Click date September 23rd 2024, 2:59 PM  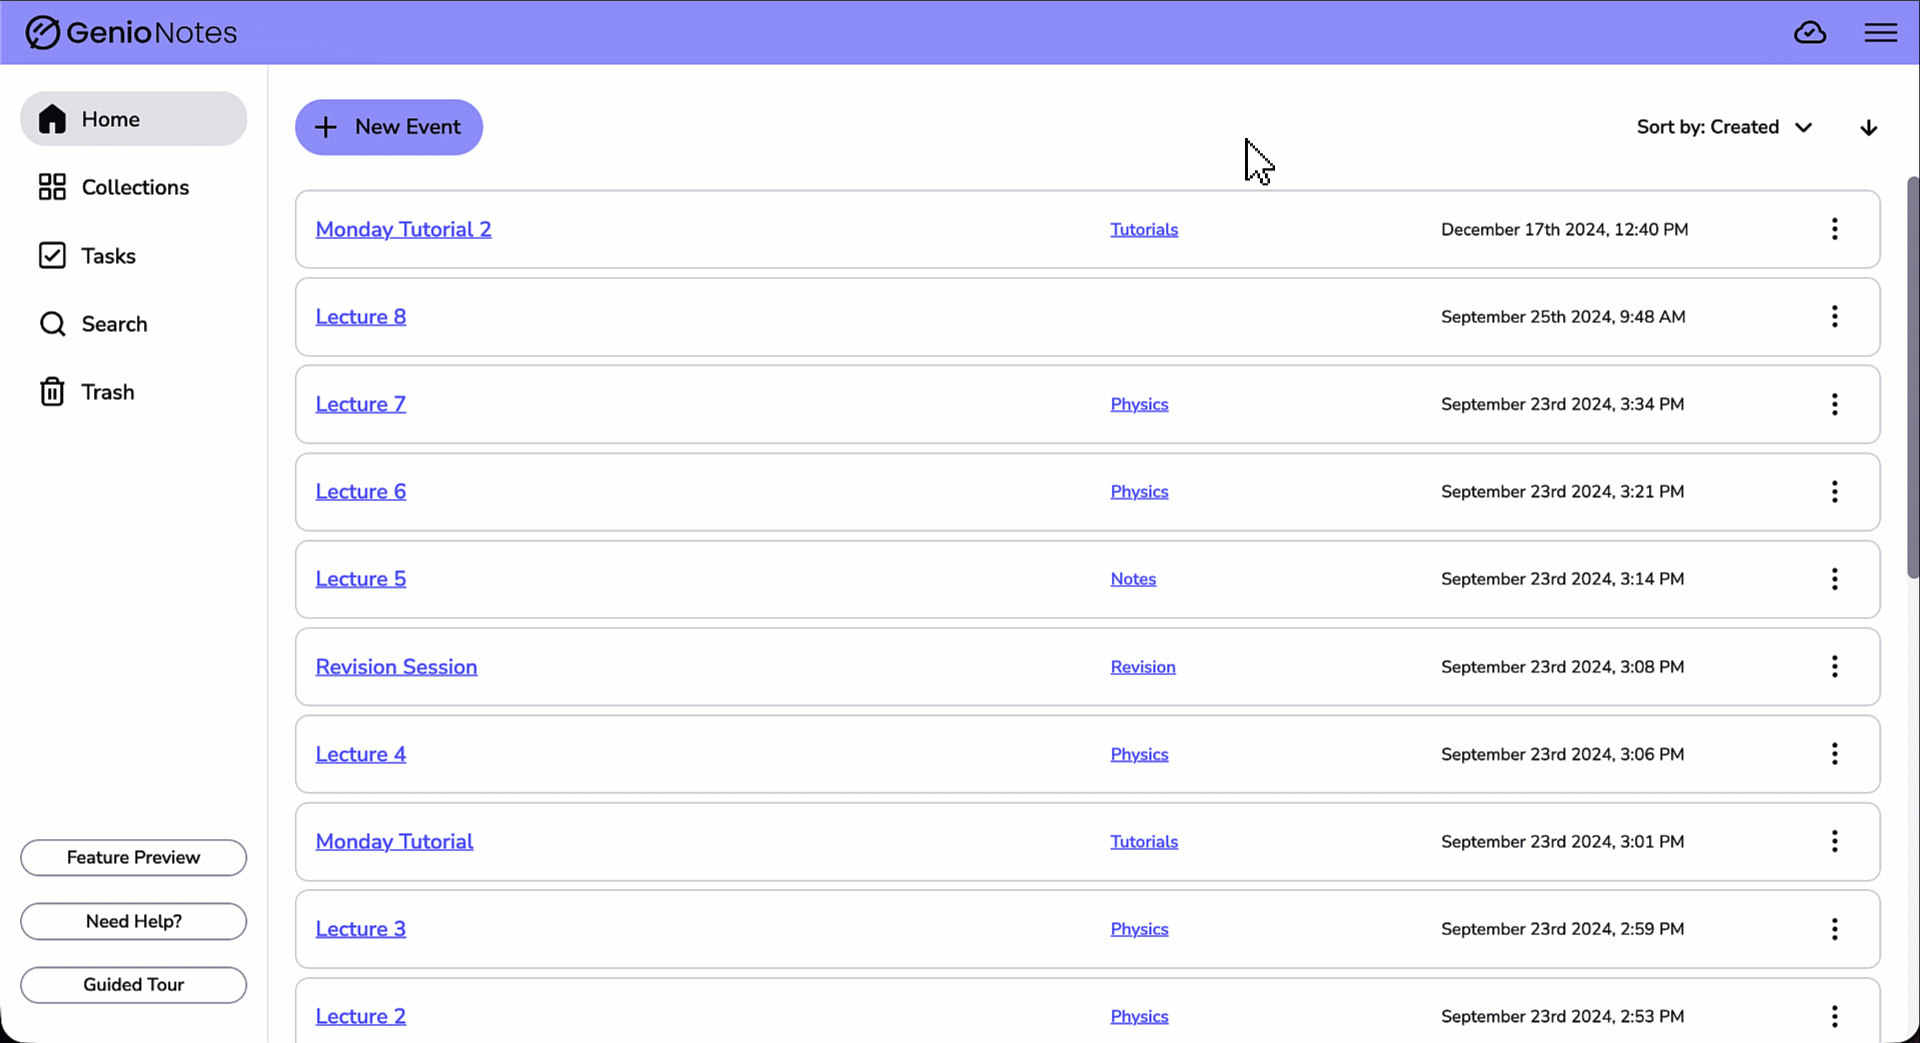pyautogui.click(x=1562, y=929)
